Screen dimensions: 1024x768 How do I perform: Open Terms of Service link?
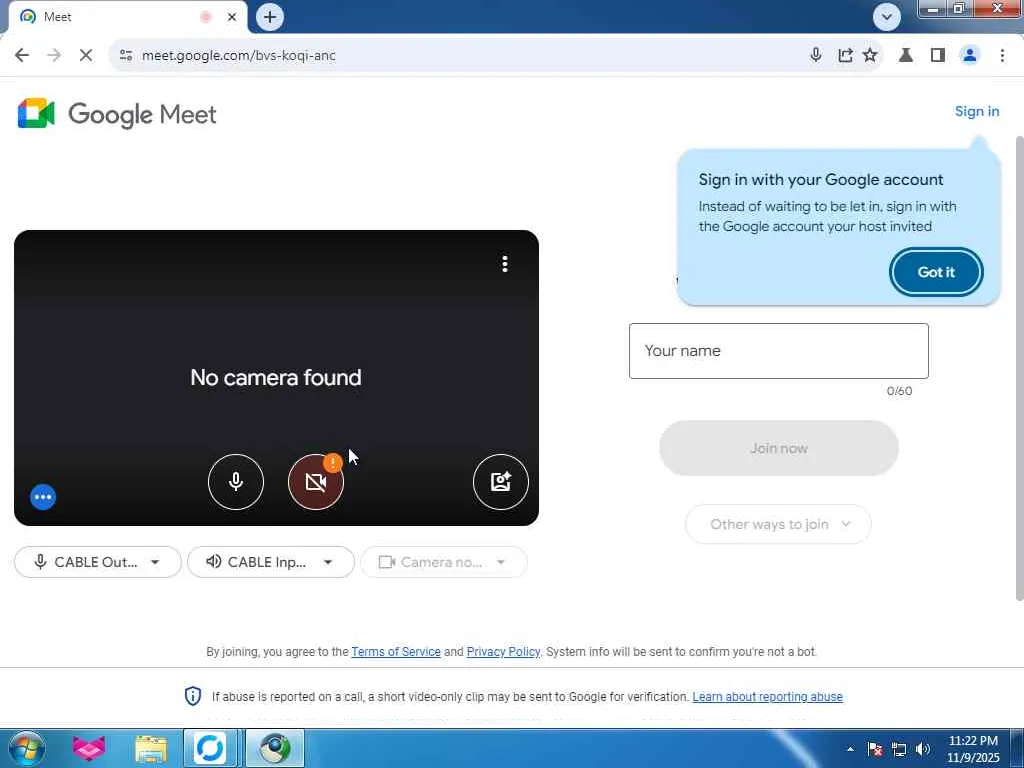(396, 652)
